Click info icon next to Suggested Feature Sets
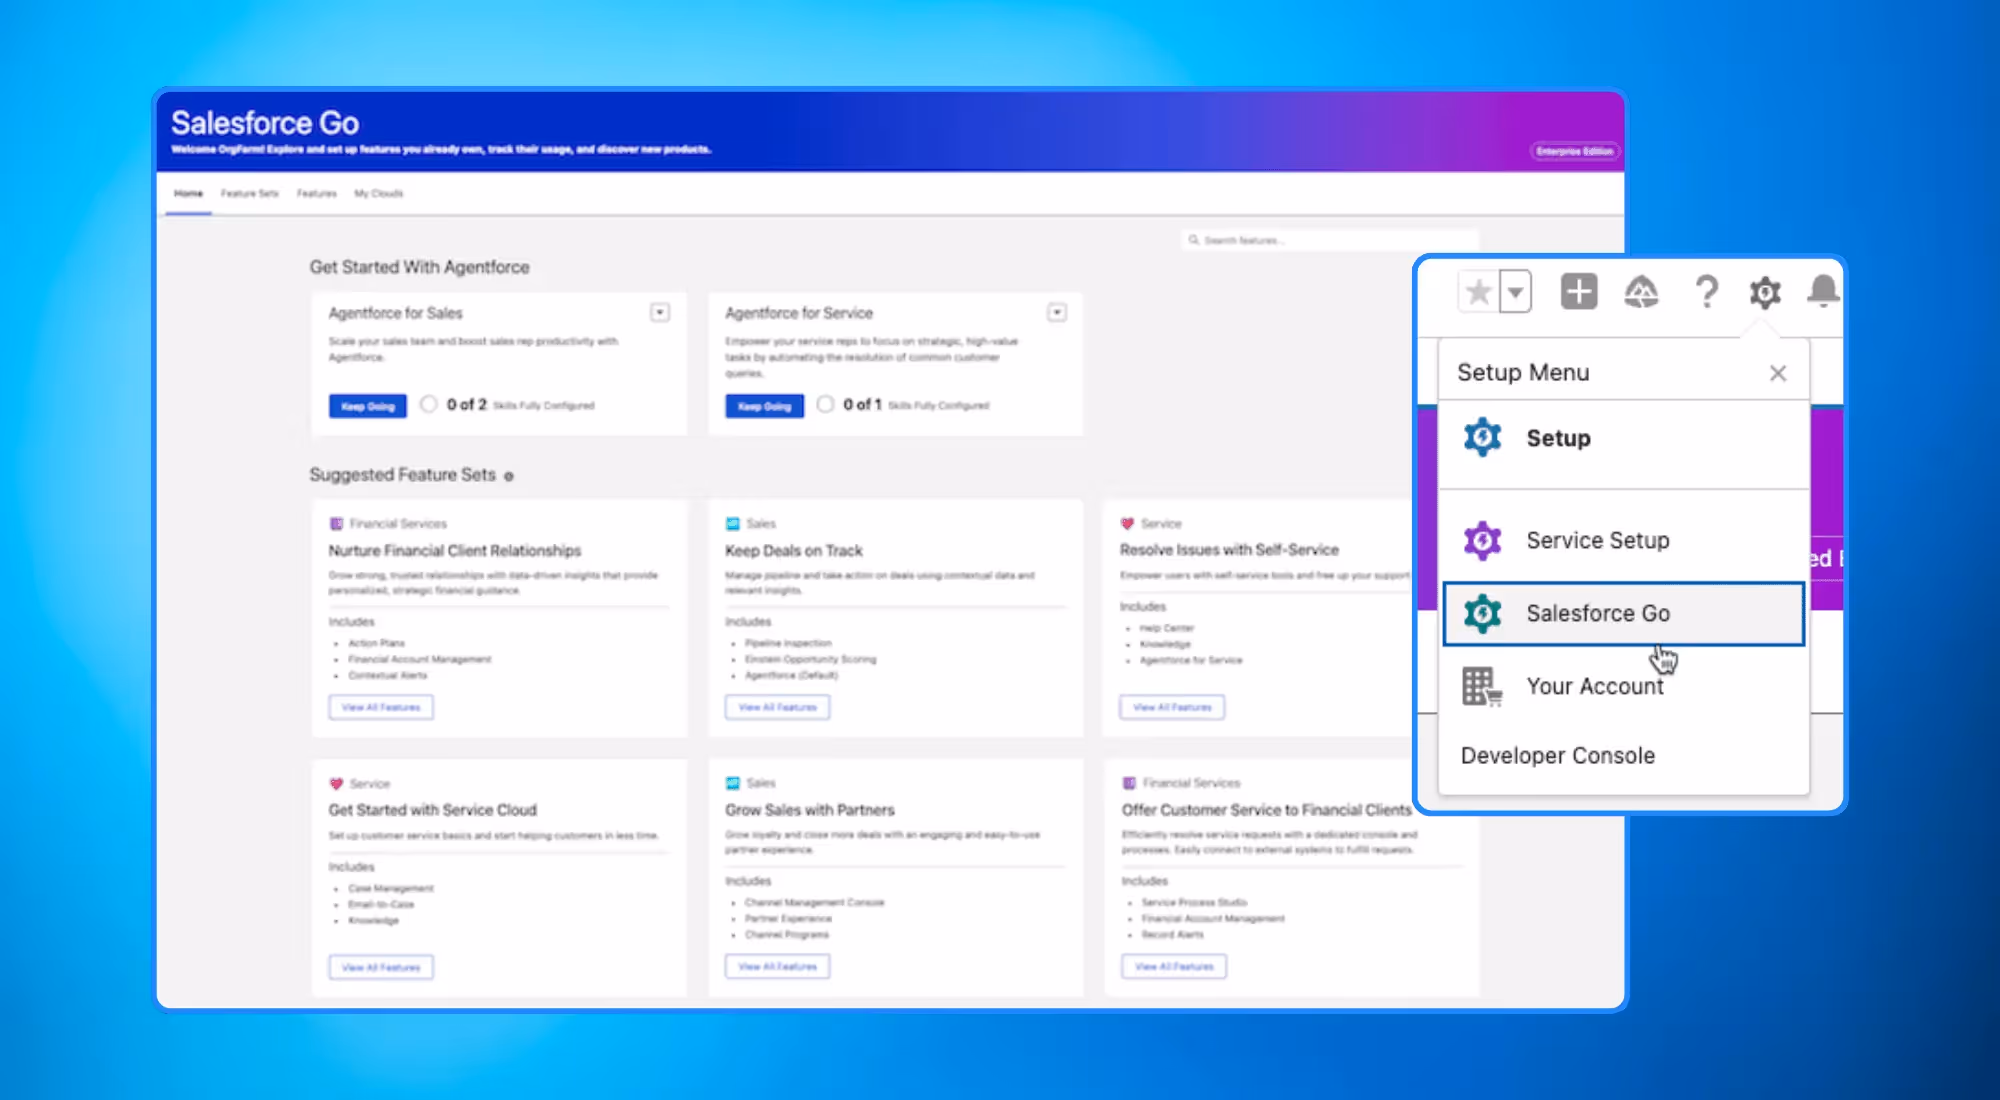This screenshot has width=2000, height=1100. pos(509,476)
